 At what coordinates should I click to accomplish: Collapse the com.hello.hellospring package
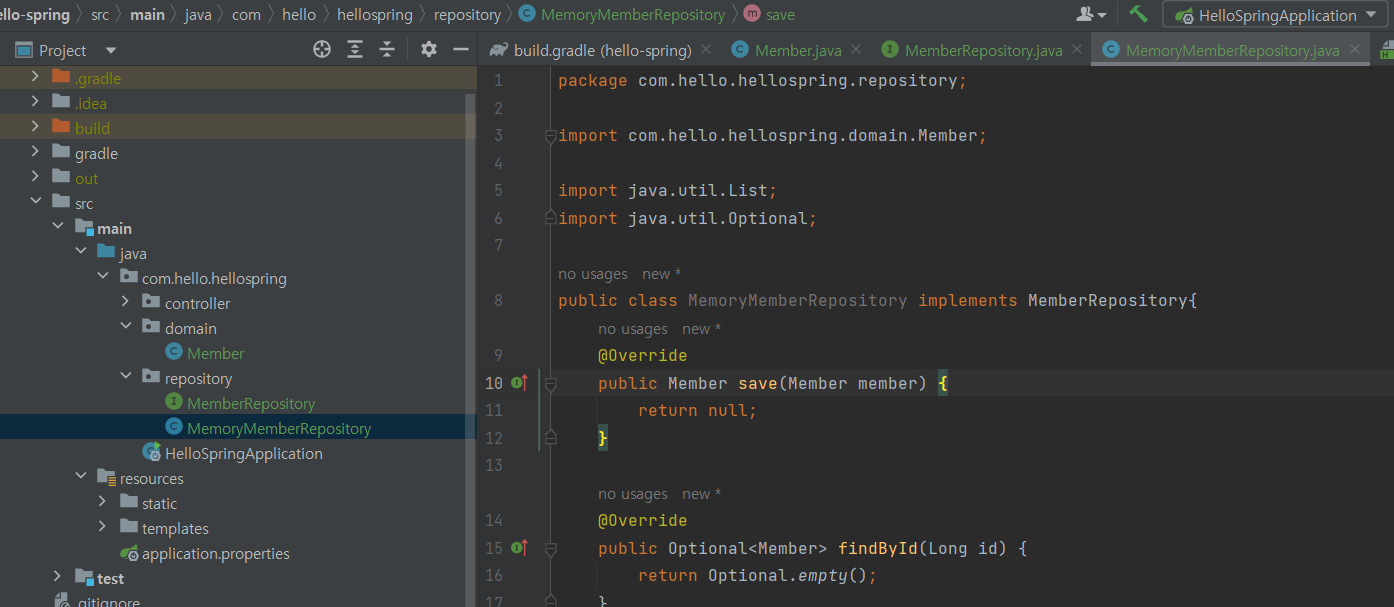[x=103, y=277]
